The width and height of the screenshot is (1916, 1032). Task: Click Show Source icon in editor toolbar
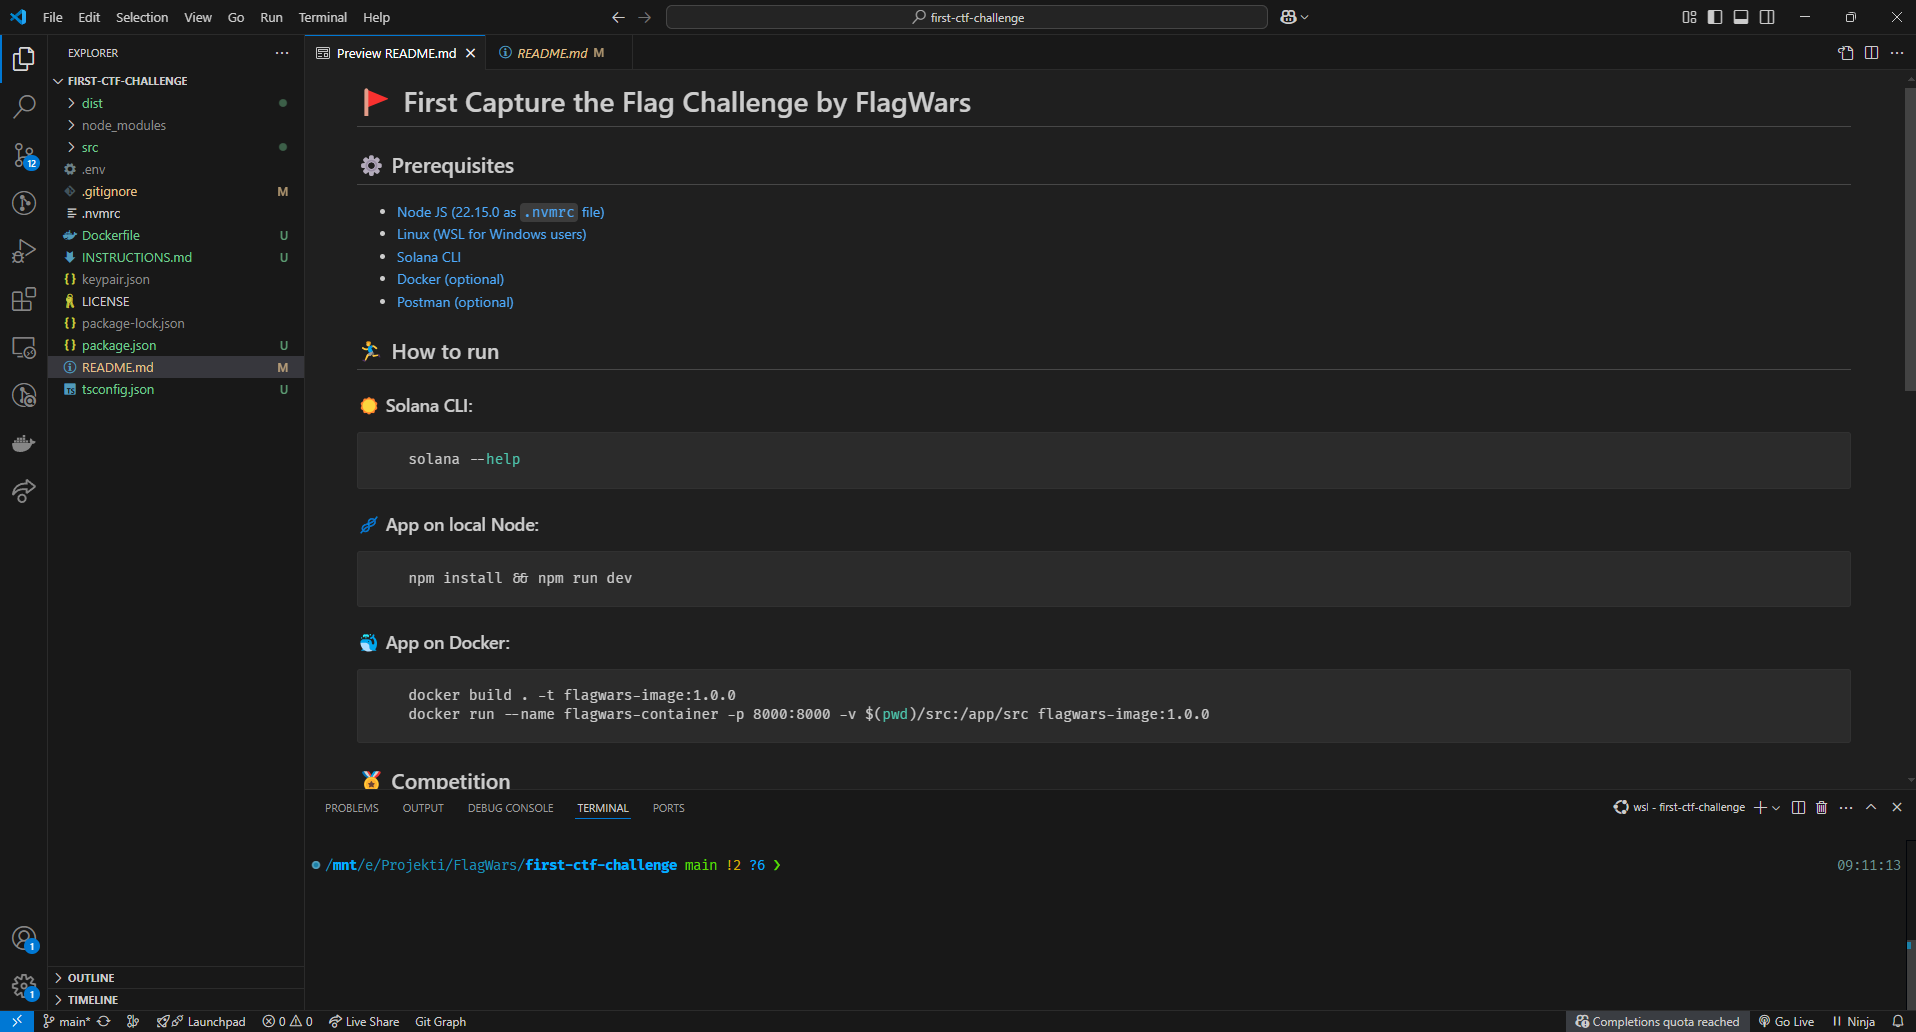point(1846,53)
